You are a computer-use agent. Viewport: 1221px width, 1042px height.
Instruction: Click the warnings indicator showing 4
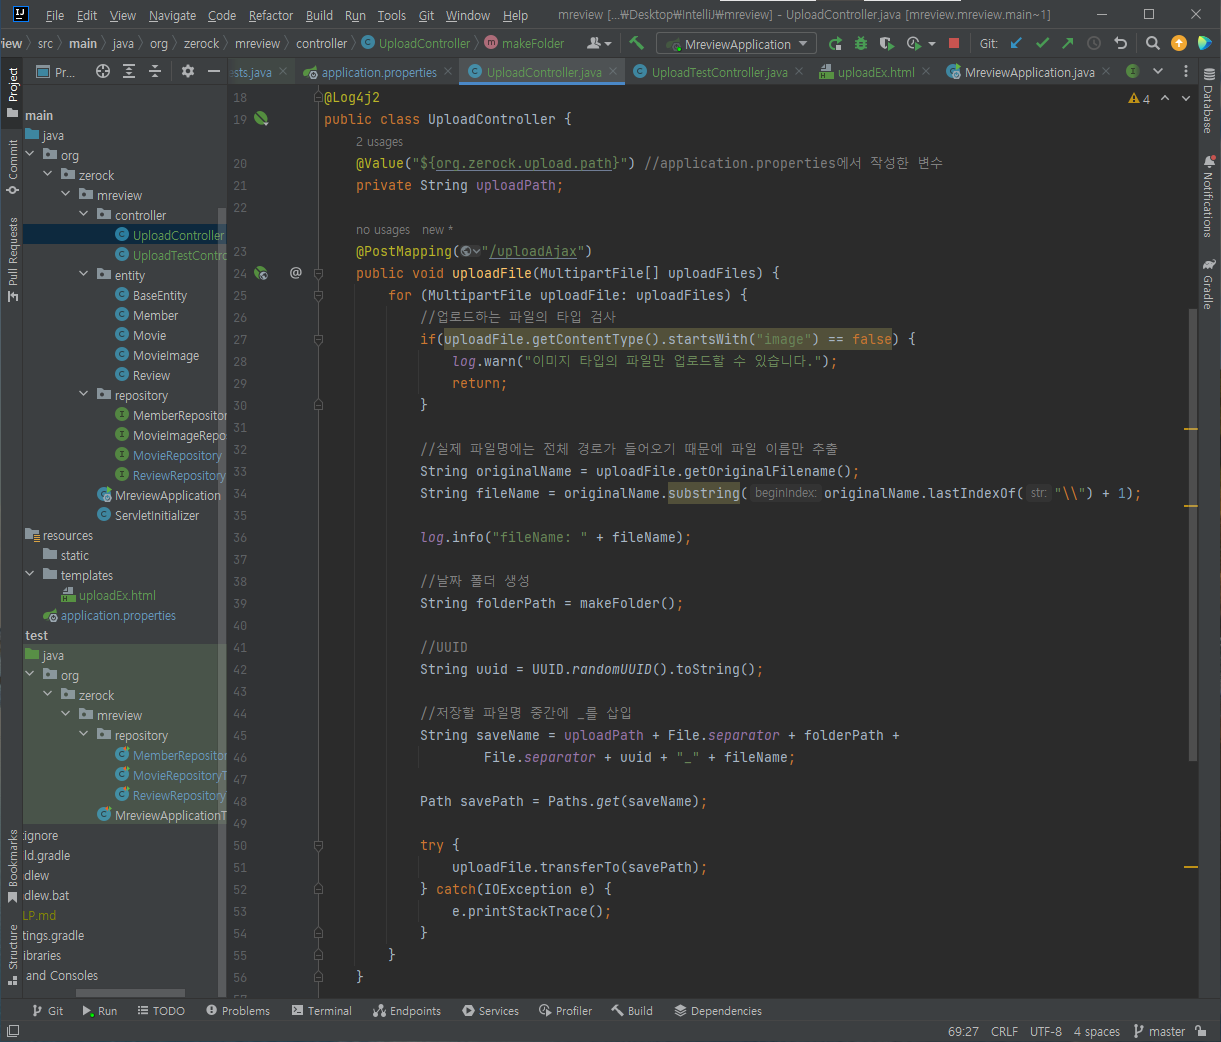[x=1139, y=98]
